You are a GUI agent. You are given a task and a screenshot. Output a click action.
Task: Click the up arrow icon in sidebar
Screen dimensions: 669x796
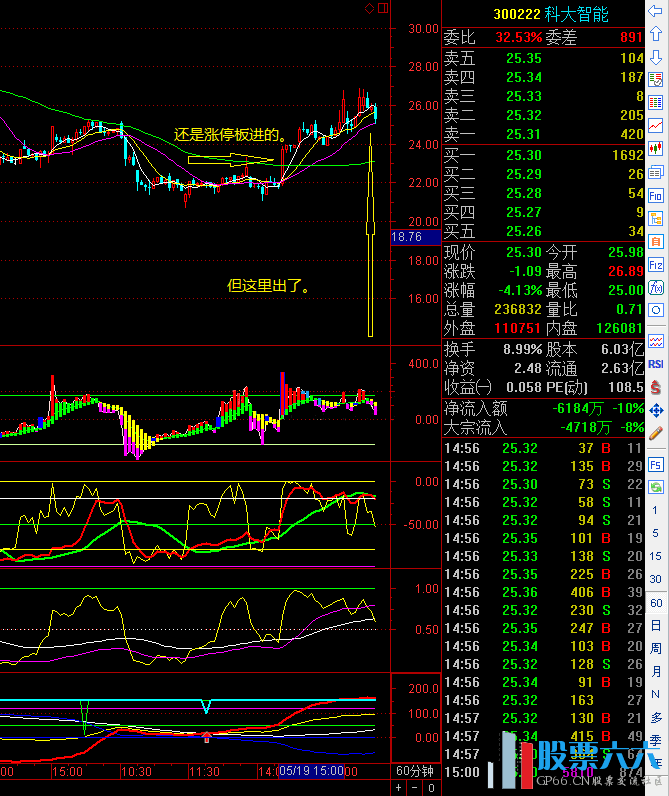pyautogui.click(x=656, y=35)
